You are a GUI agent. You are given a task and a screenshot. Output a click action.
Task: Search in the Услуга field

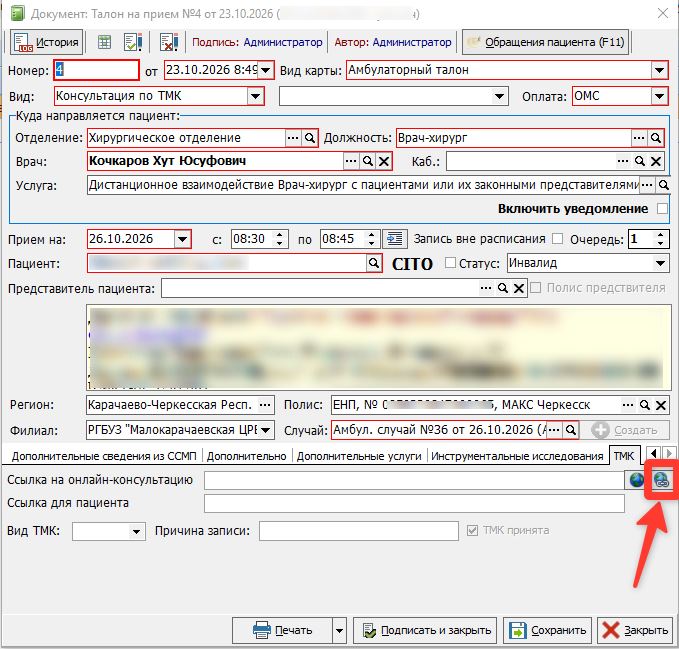click(x=663, y=185)
